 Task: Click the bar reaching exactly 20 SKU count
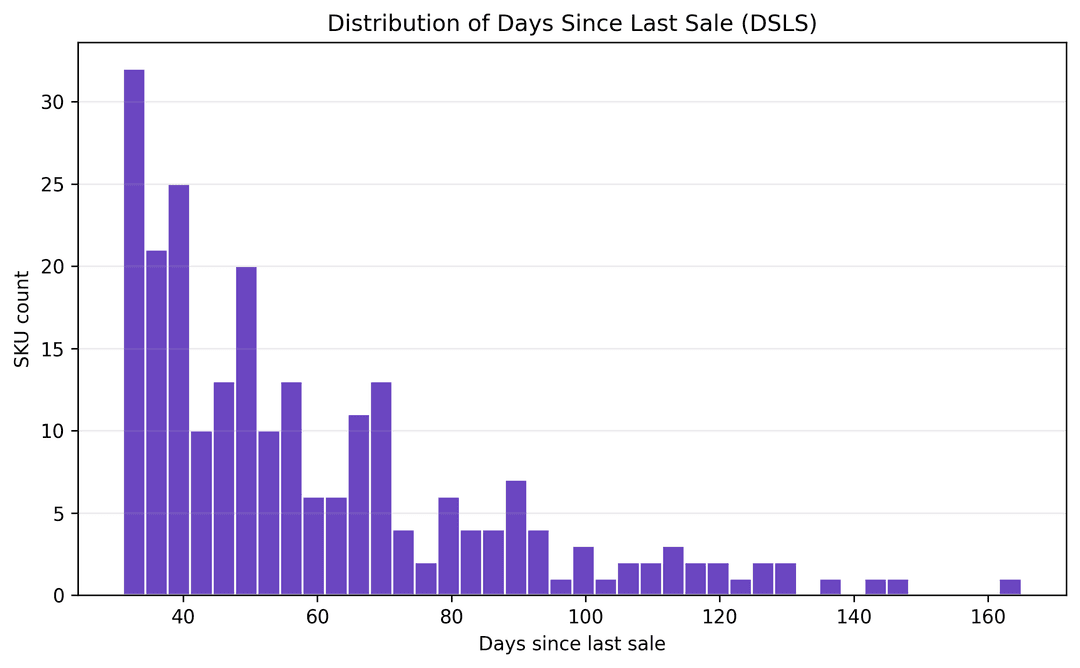click(246, 431)
